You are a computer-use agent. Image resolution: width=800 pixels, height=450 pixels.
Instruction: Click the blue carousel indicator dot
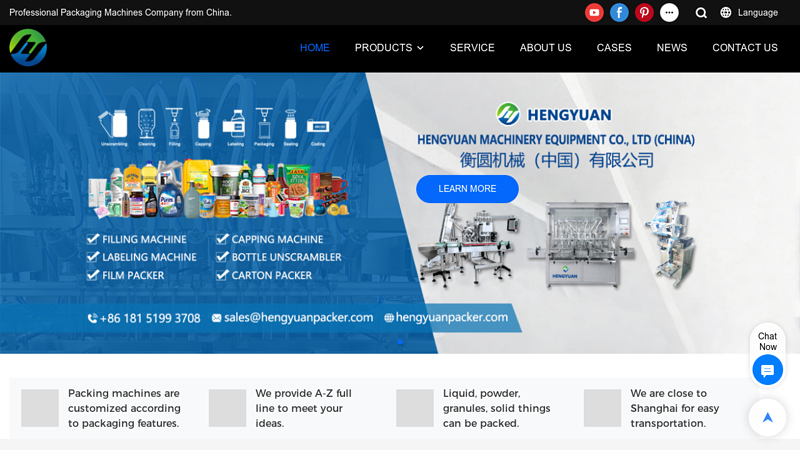click(400, 342)
